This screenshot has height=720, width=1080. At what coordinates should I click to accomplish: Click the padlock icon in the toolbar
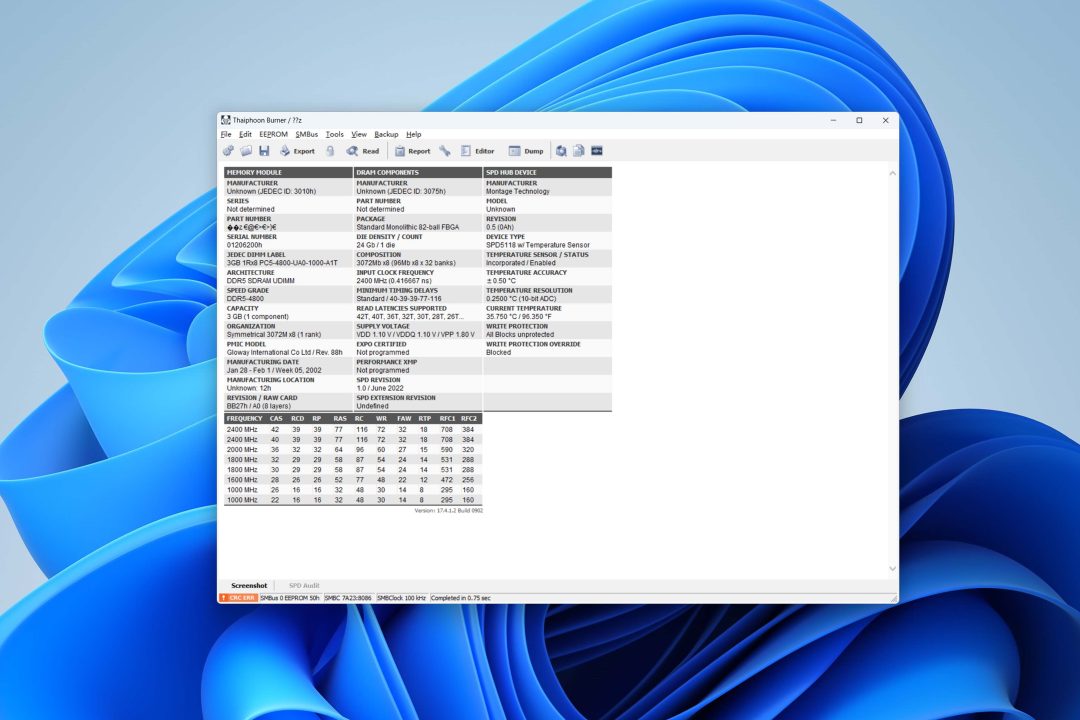point(330,151)
